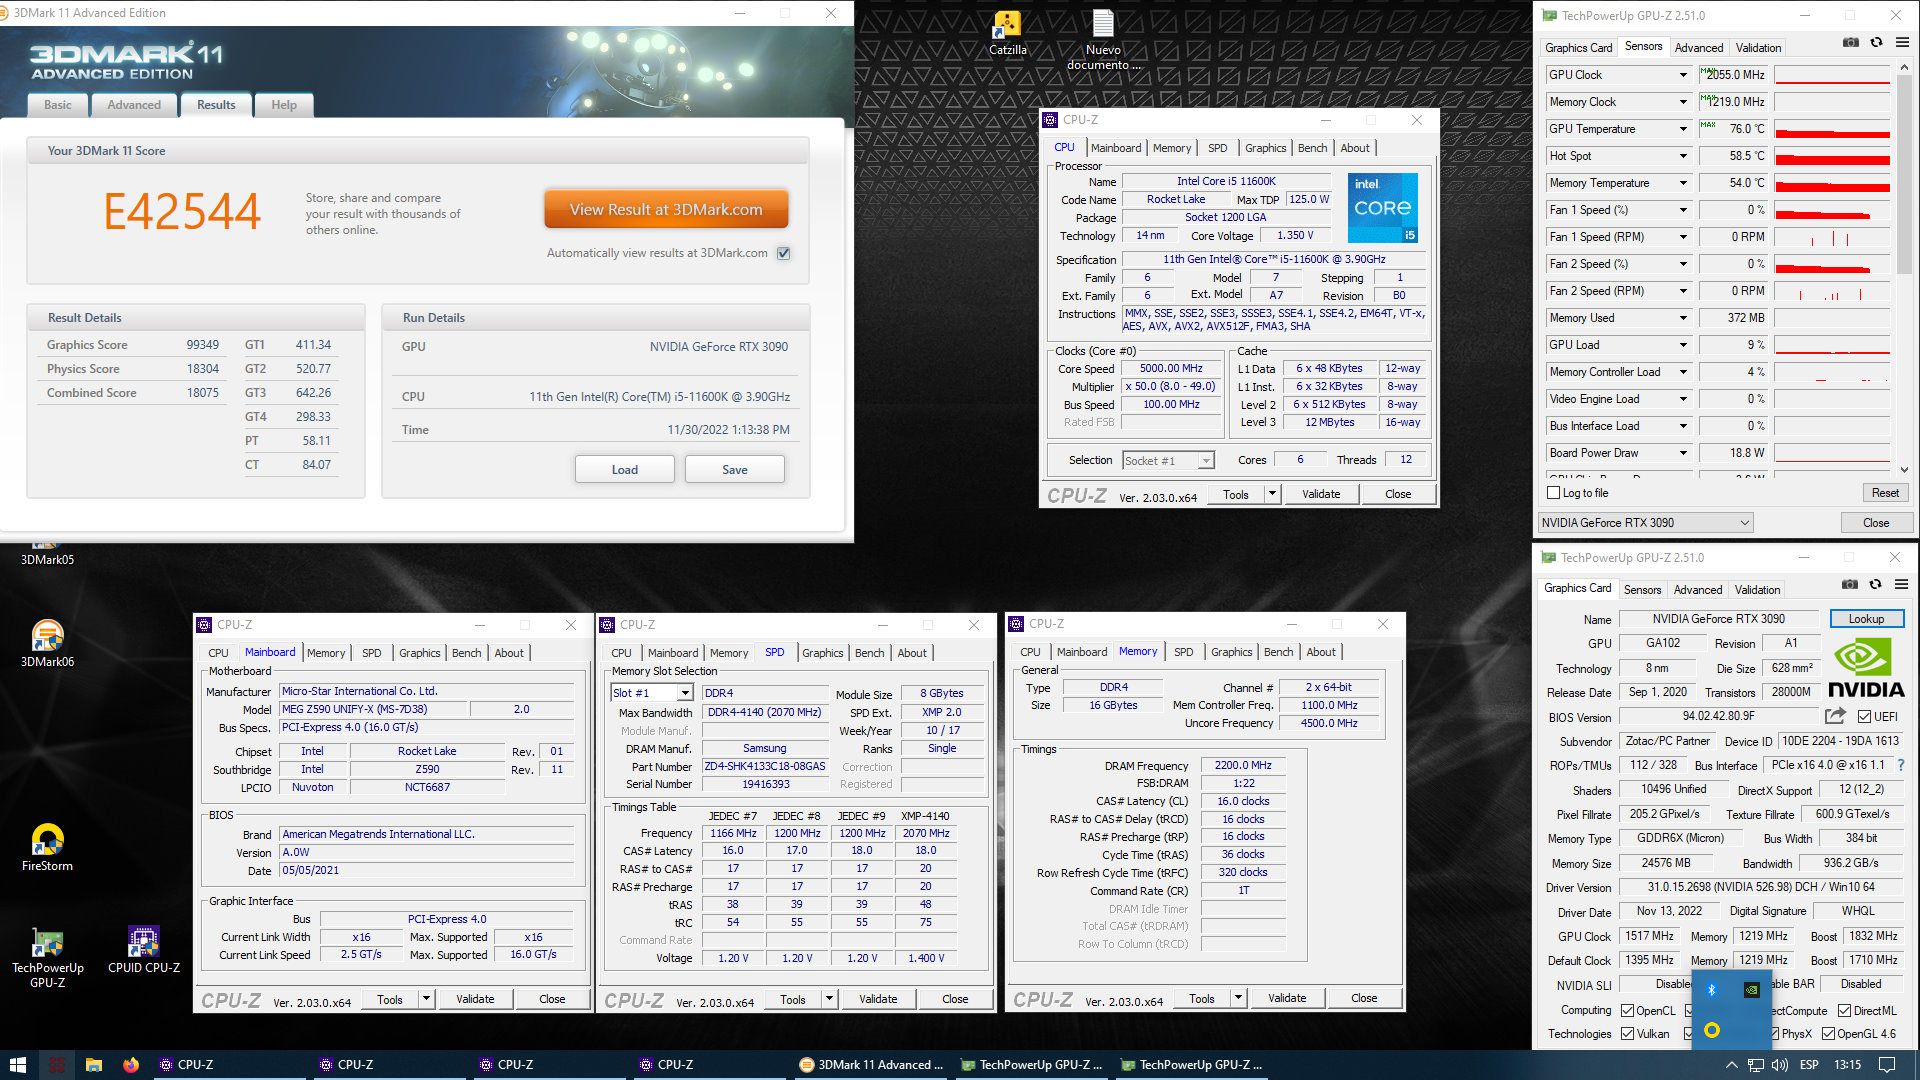
Task: Open the Tools dropdown arrow in CPU-Z Memory window
Action: tap(1238, 998)
